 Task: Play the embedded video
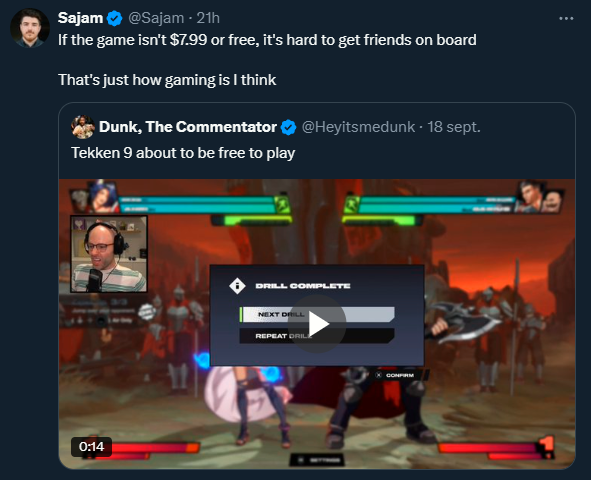317,324
